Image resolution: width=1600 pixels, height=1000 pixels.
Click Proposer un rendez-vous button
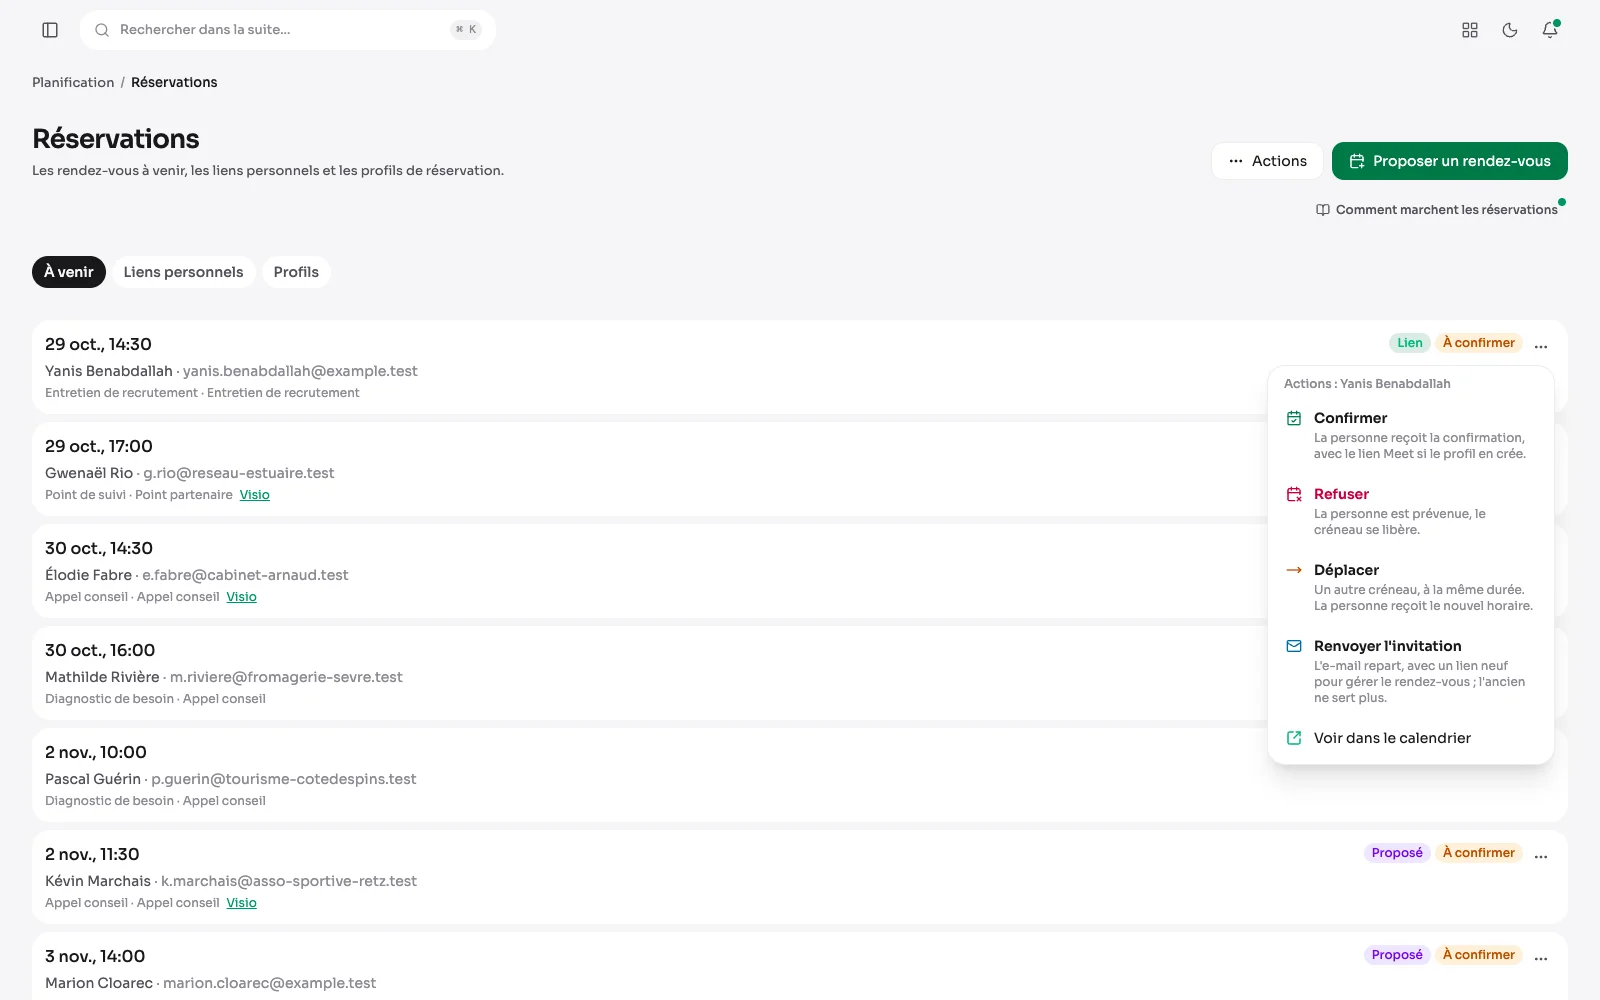pyautogui.click(x=1450, y=161)
